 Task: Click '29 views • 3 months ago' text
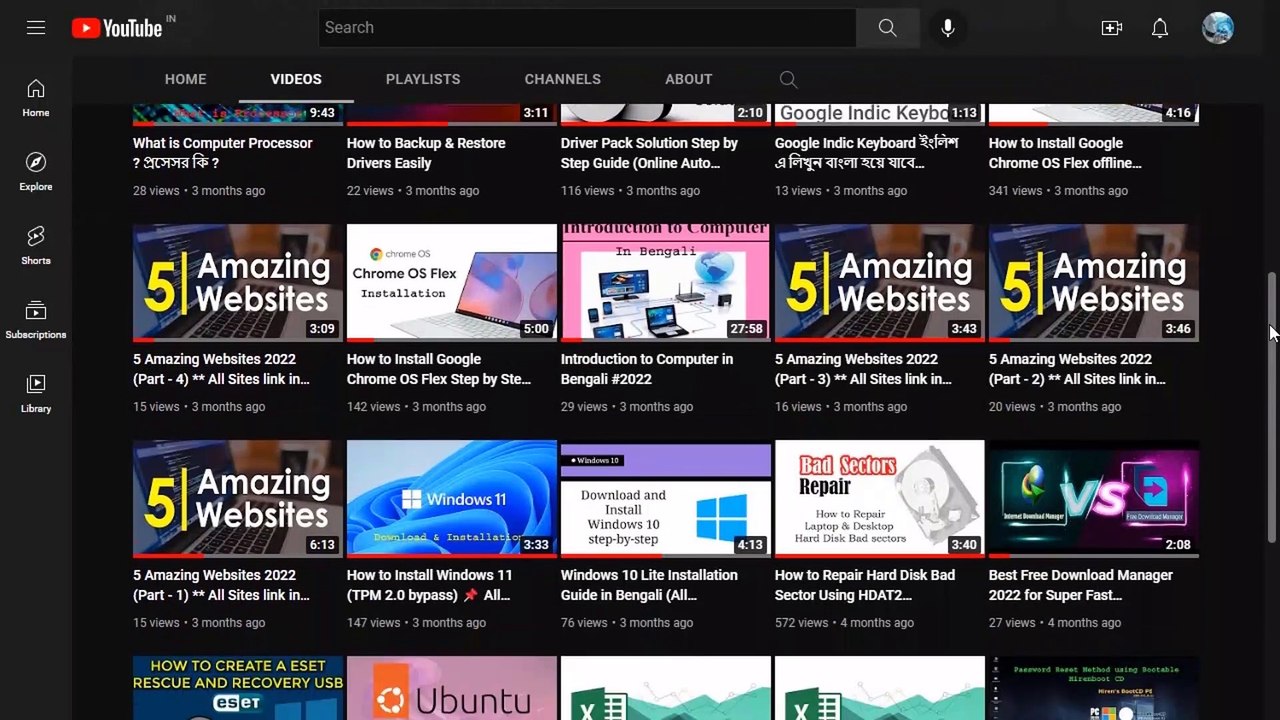tap(627, 407)
